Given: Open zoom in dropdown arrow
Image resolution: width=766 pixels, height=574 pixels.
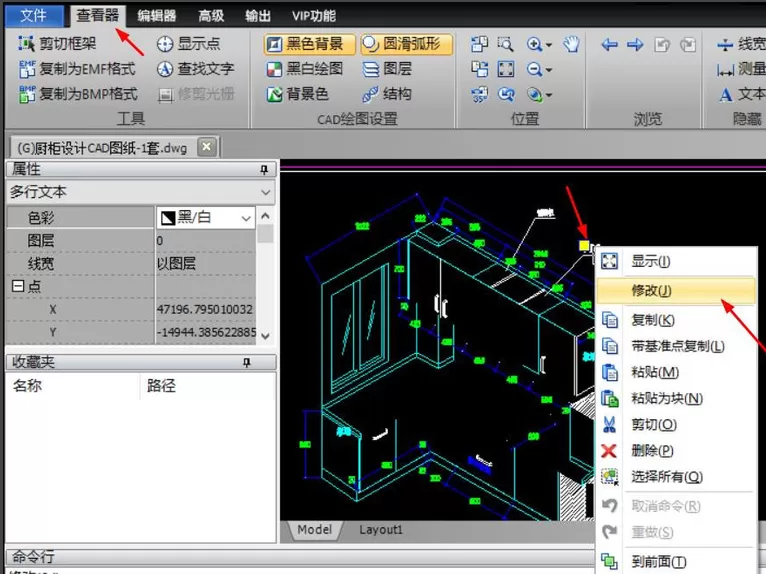Looking at the screenshot, I should (548, 45).
